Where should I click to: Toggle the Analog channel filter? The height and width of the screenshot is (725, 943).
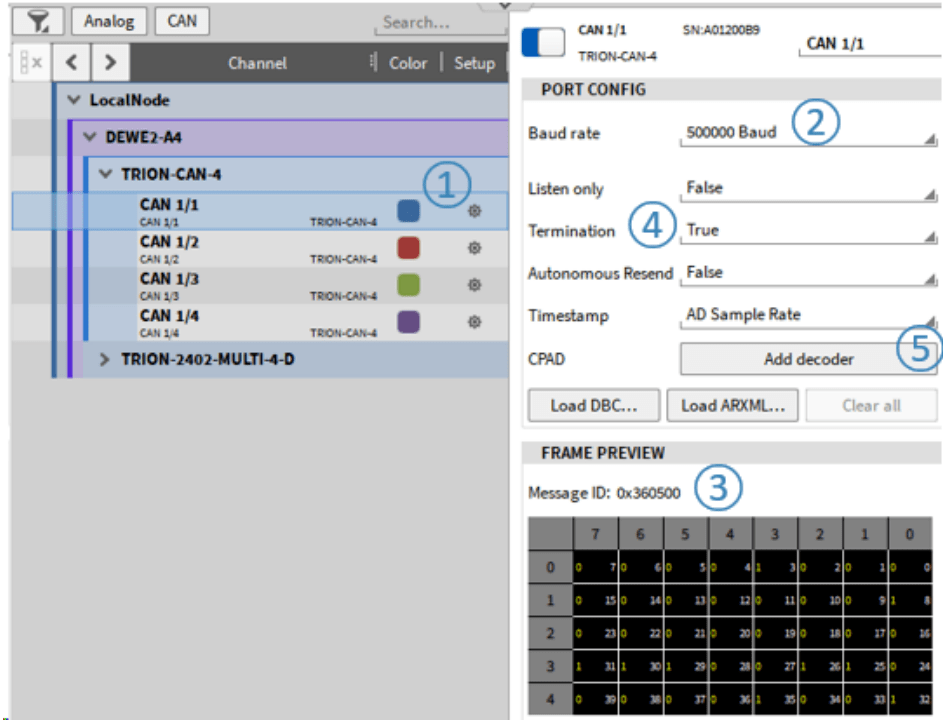click(x=109, y=21)
